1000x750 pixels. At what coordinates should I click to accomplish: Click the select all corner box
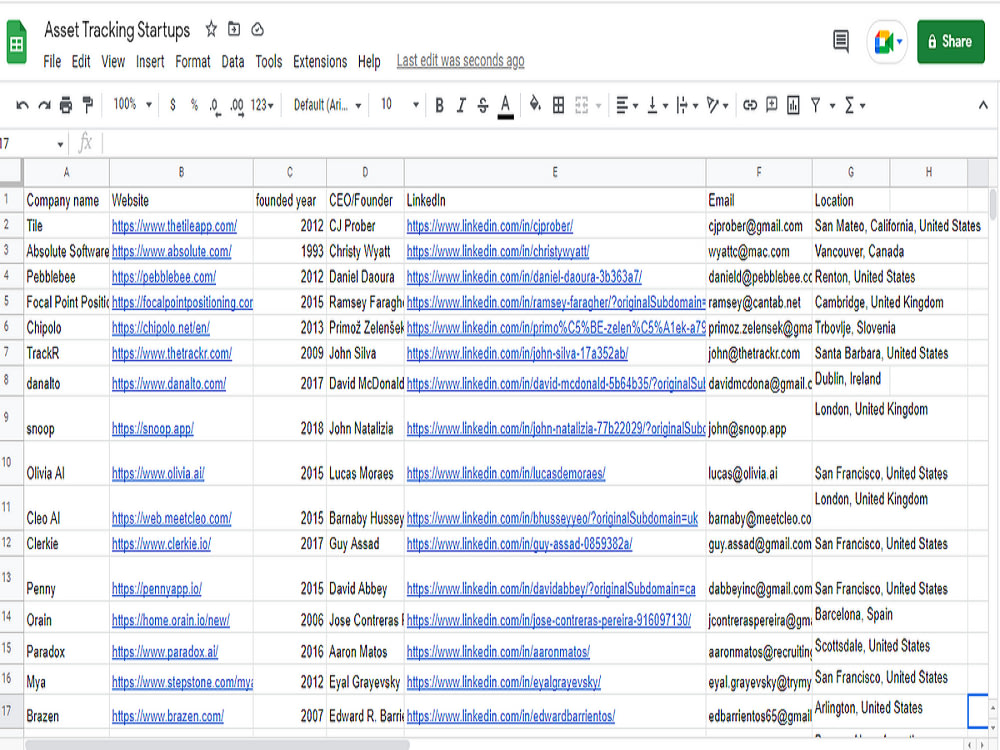[x=11, y=172]
